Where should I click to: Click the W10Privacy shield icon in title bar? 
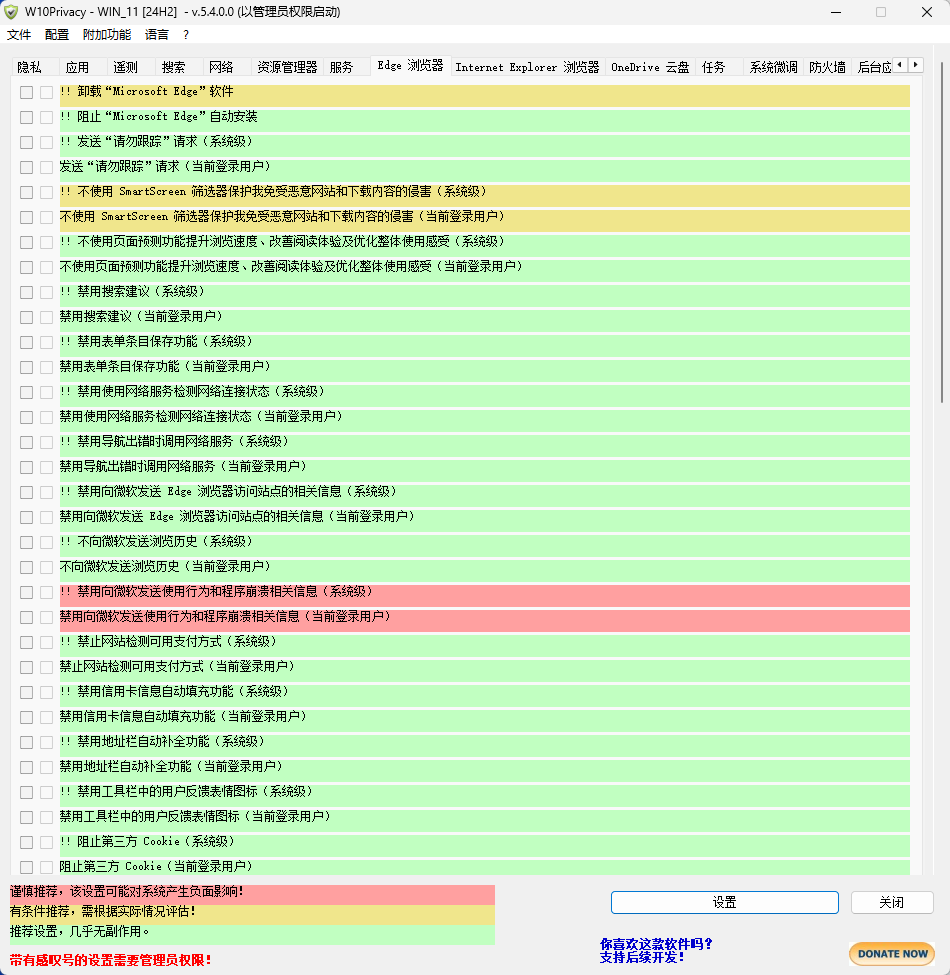coord(11,12)
